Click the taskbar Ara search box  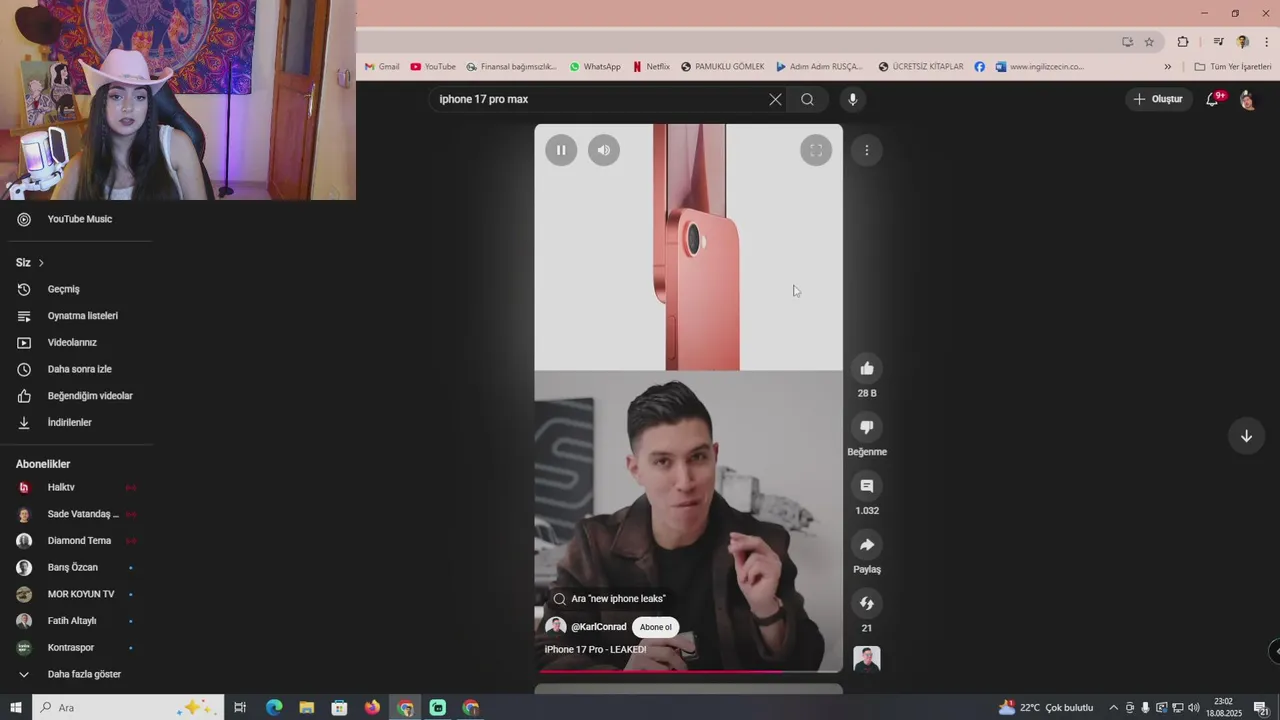[x=126, y=708]
